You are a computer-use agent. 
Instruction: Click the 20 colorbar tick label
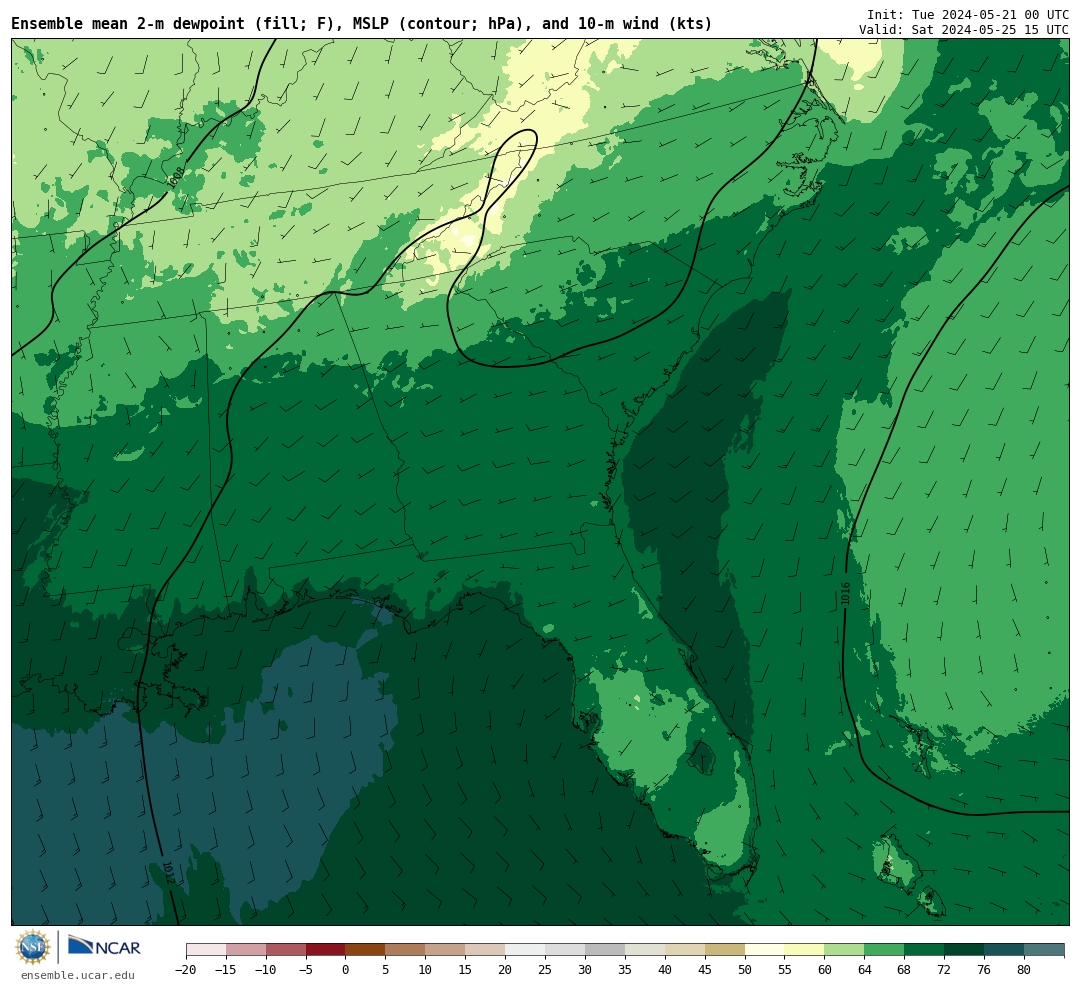tap(506, 969)
